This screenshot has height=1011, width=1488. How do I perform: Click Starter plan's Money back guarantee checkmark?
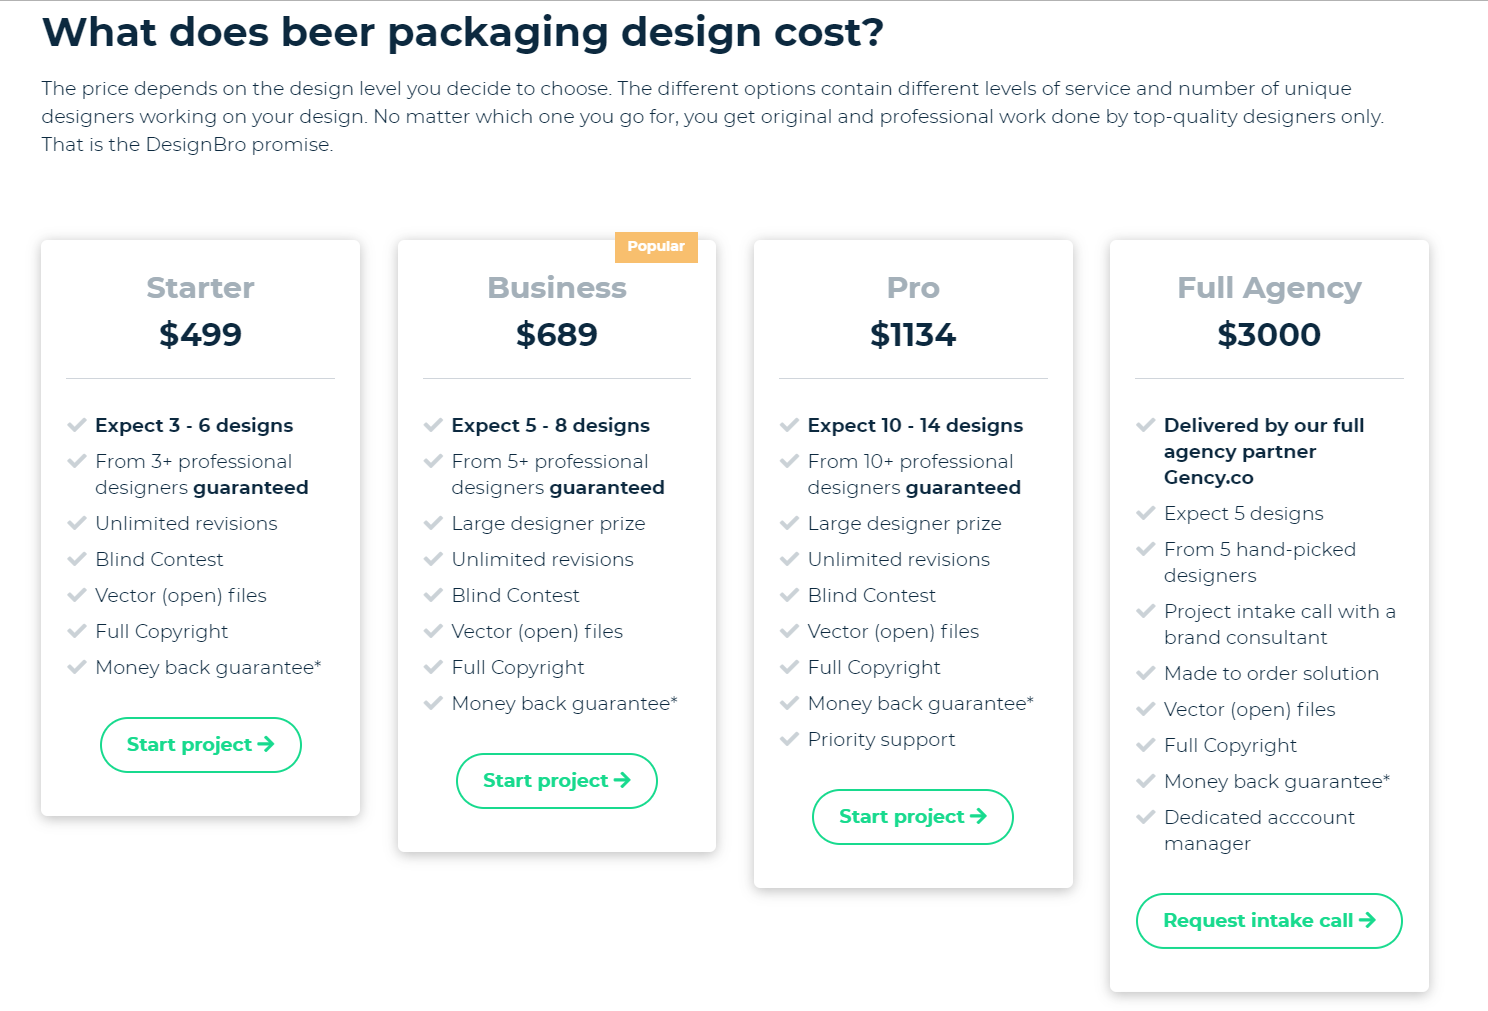(77, 667)
